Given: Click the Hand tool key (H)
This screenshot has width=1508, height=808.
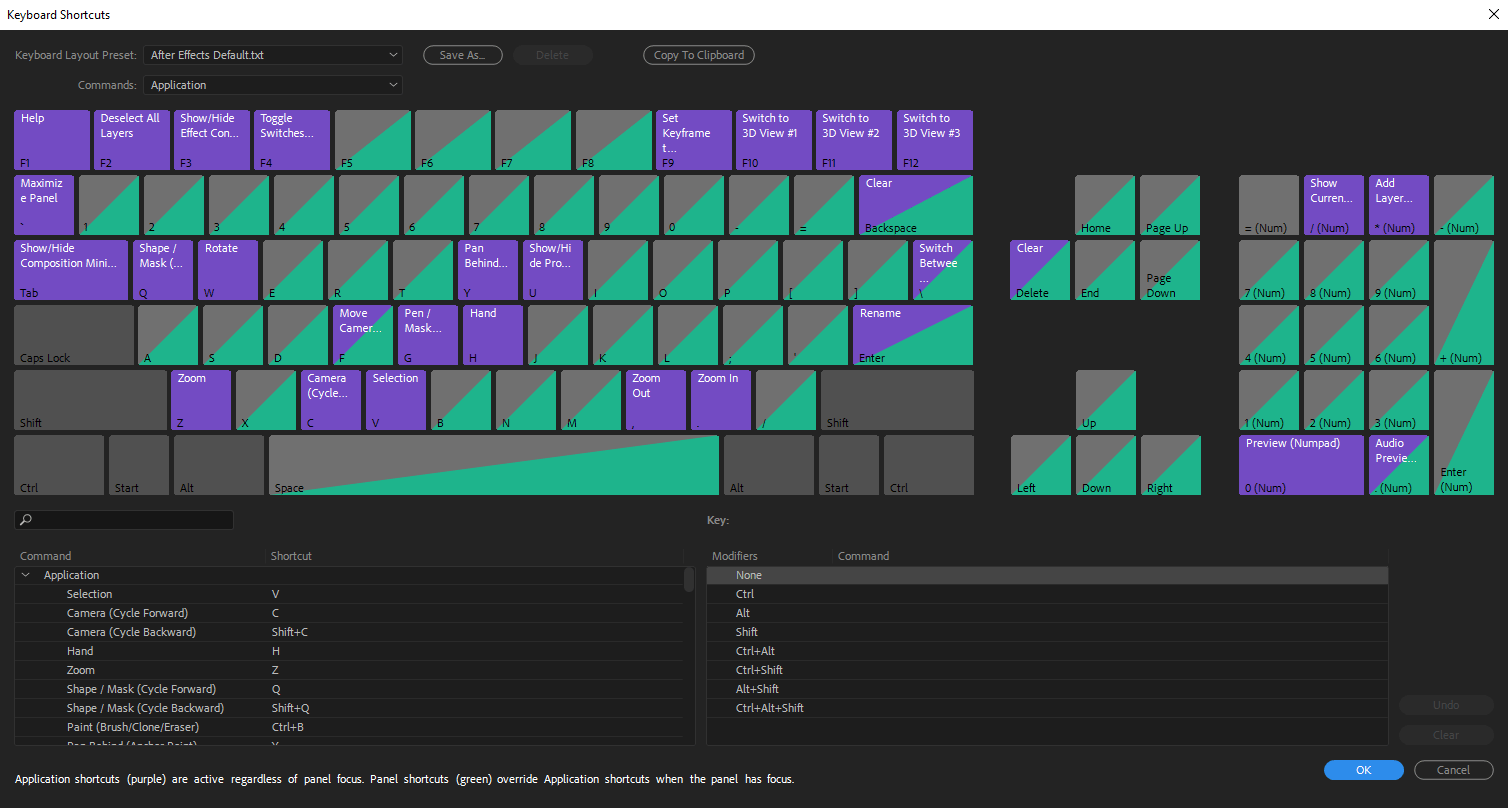Looking at the screenshot, I should [492, 334].
